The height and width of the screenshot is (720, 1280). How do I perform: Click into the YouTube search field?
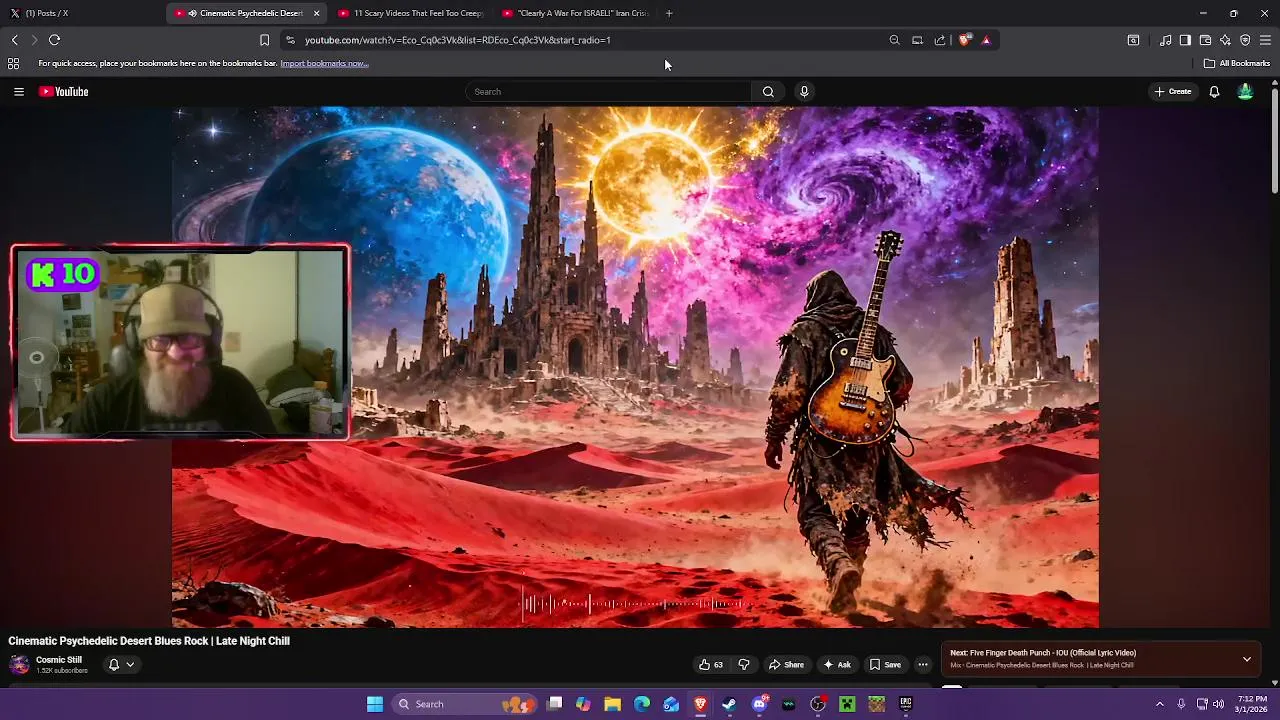pyautogui.click(x=608, y=92)
